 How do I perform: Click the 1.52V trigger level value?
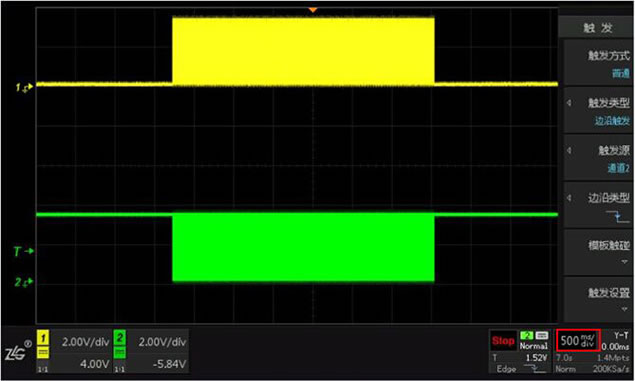coord(536,358)
